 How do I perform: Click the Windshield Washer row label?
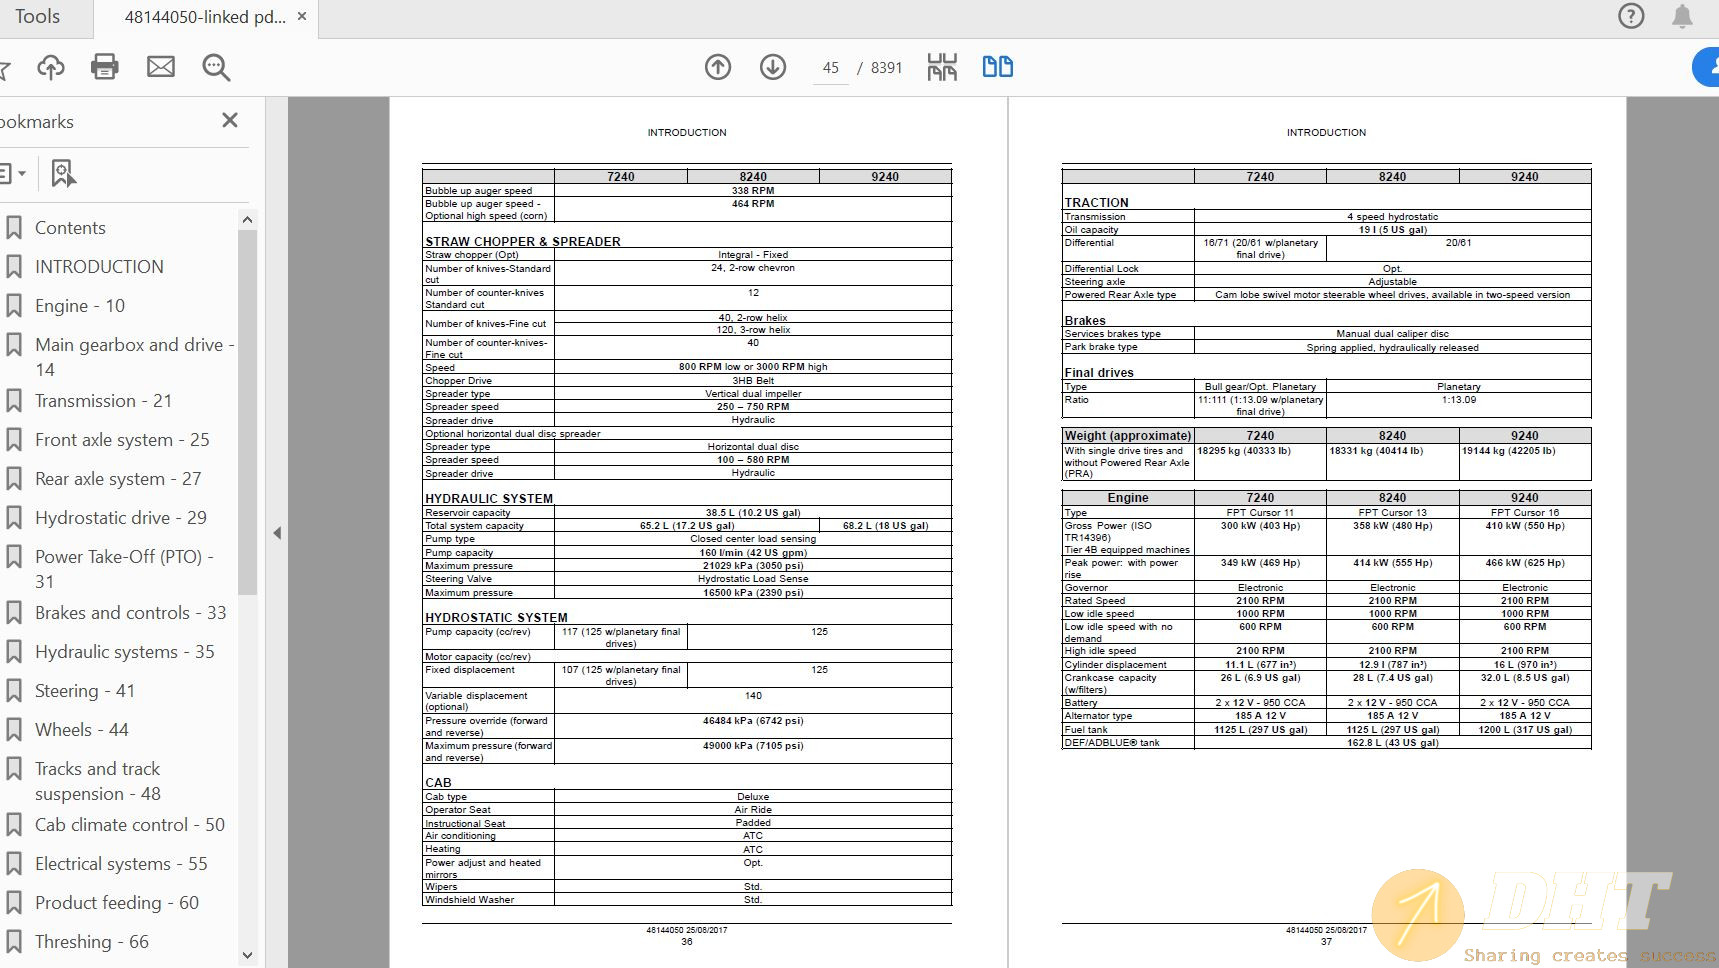pos(470,900)
